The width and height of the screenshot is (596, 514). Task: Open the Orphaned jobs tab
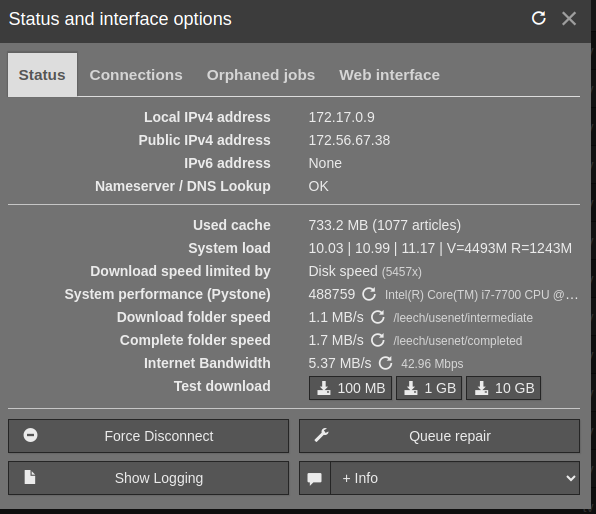click(261, 75)
